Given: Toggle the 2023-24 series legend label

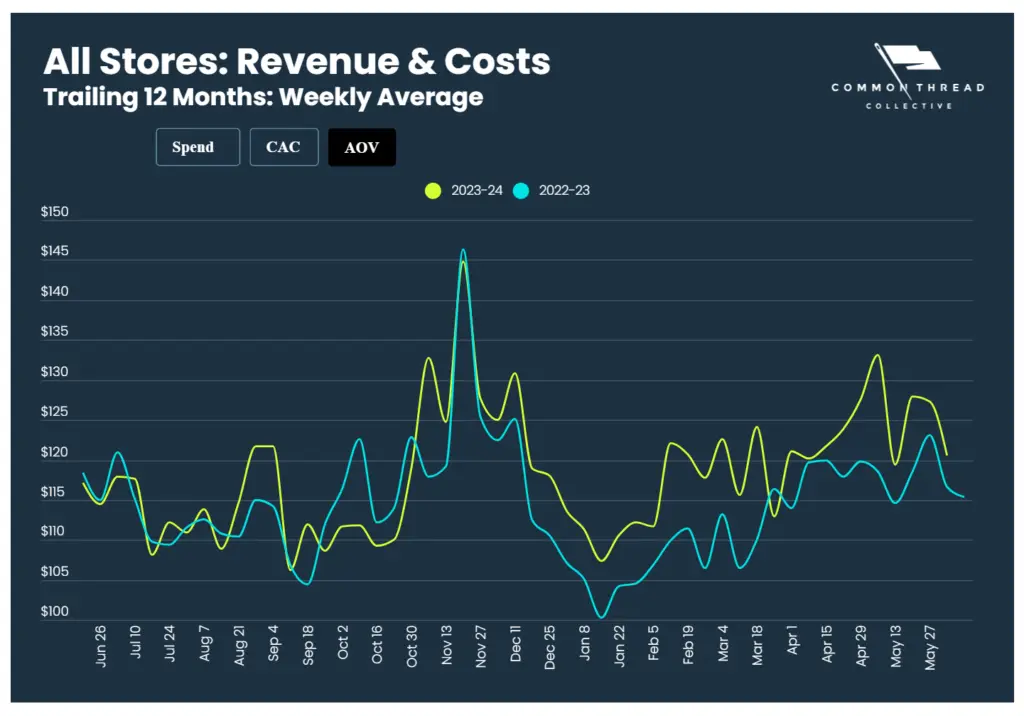Looking at the screenshot, I should click(x=478, y=190).
